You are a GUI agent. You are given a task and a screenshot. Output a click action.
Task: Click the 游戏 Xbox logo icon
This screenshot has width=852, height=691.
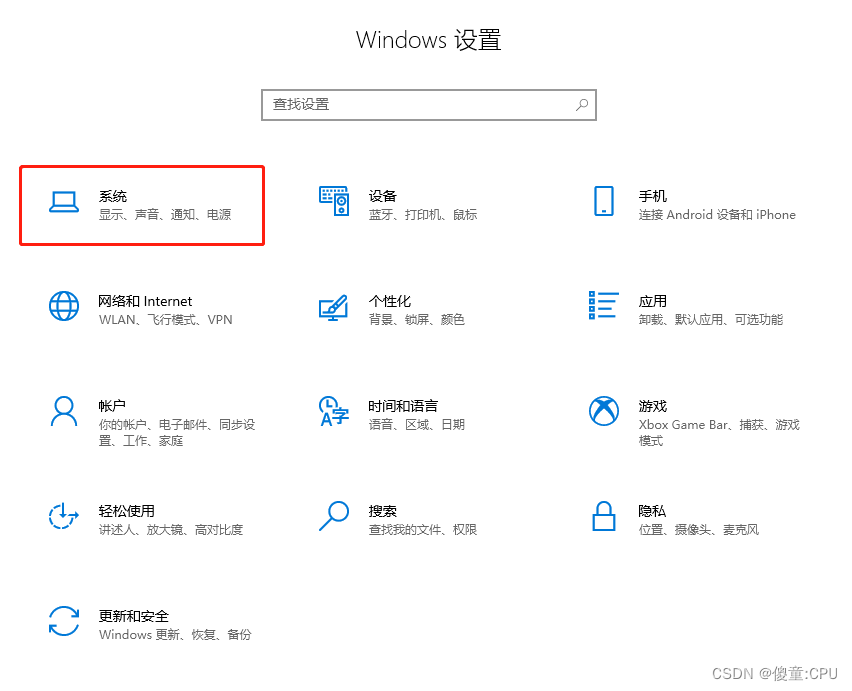click(x=604, y=411)
